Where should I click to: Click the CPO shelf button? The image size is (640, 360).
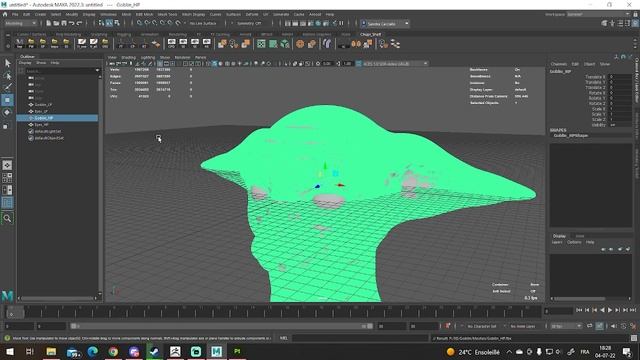[171, 43]
